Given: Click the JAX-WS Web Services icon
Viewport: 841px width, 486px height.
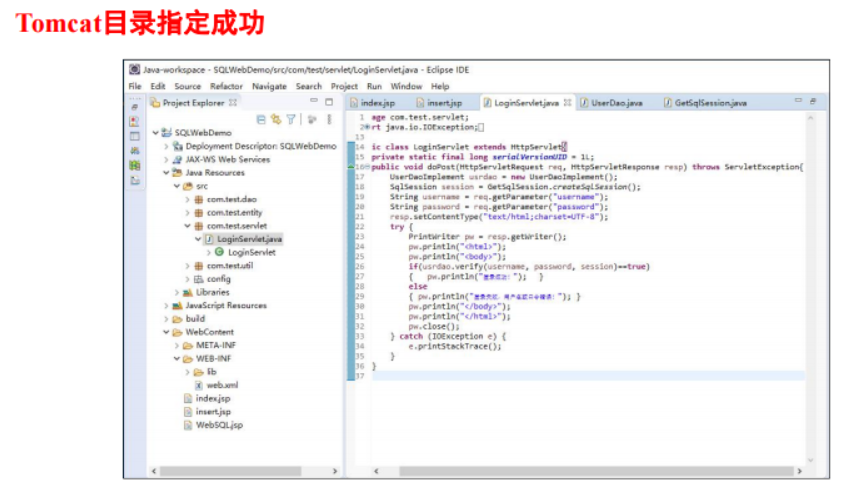Looking at the screenshot, I should (x=178, y=159).
